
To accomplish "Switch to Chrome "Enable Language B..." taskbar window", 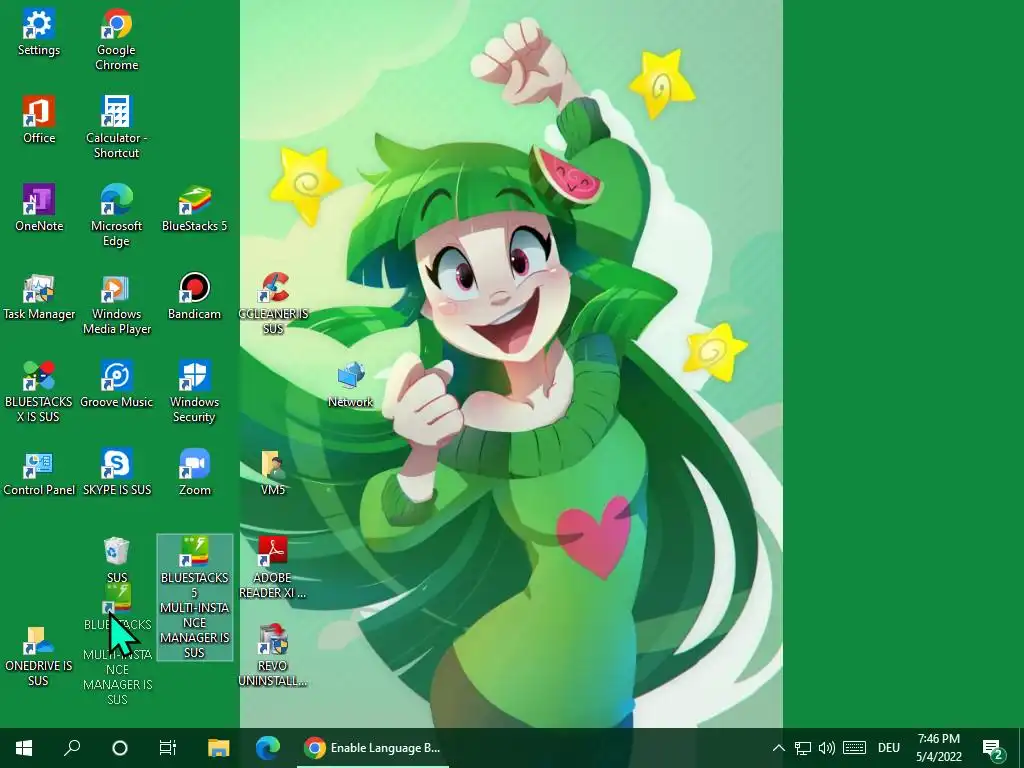I will point(373,748).
